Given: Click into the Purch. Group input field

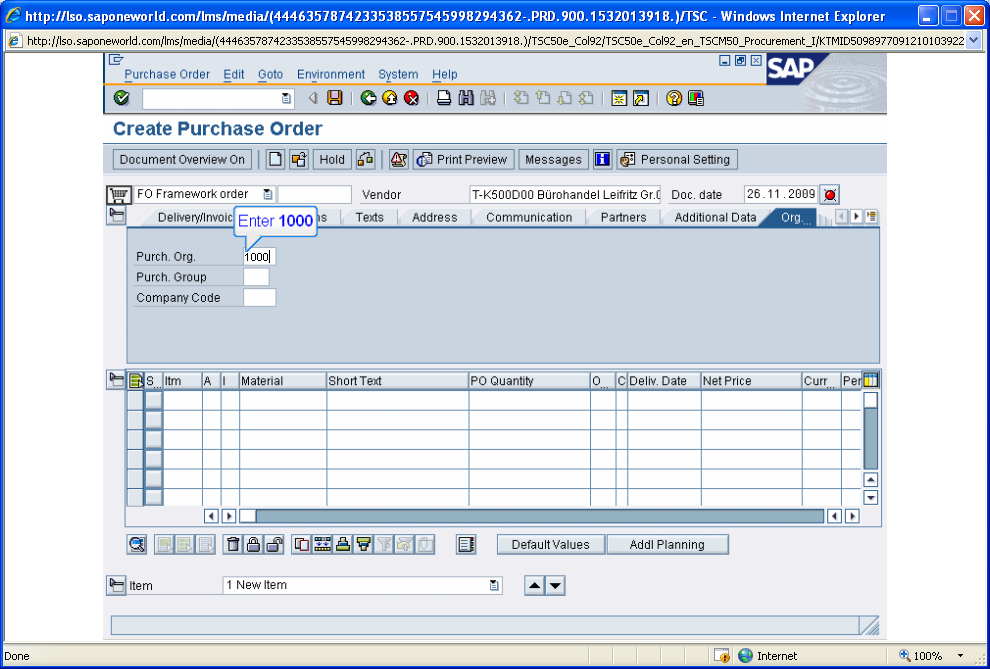Looking at the screenshot, I should (256, 277).
